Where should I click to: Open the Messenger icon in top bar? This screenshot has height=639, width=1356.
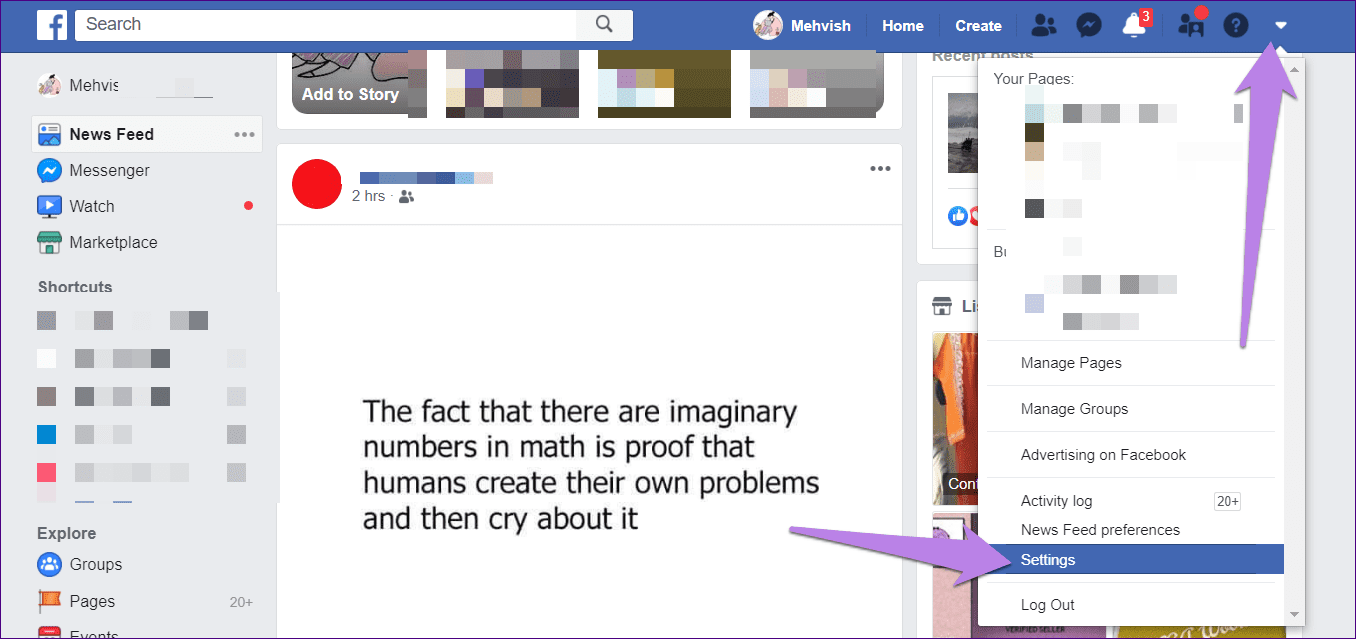pos(1089,26)
